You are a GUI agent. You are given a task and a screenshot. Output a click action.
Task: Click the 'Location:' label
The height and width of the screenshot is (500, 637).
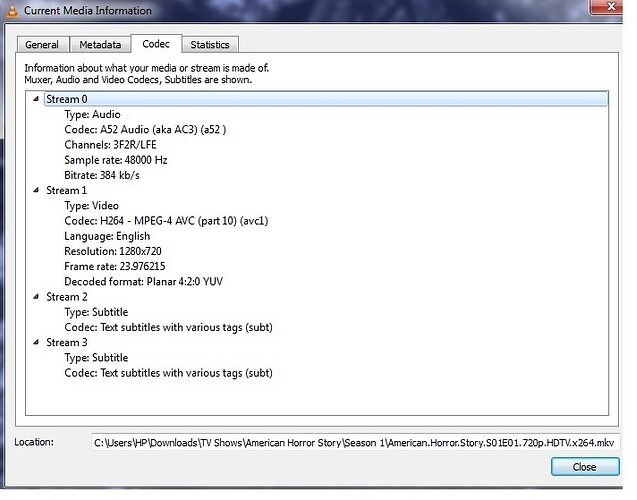34,442
